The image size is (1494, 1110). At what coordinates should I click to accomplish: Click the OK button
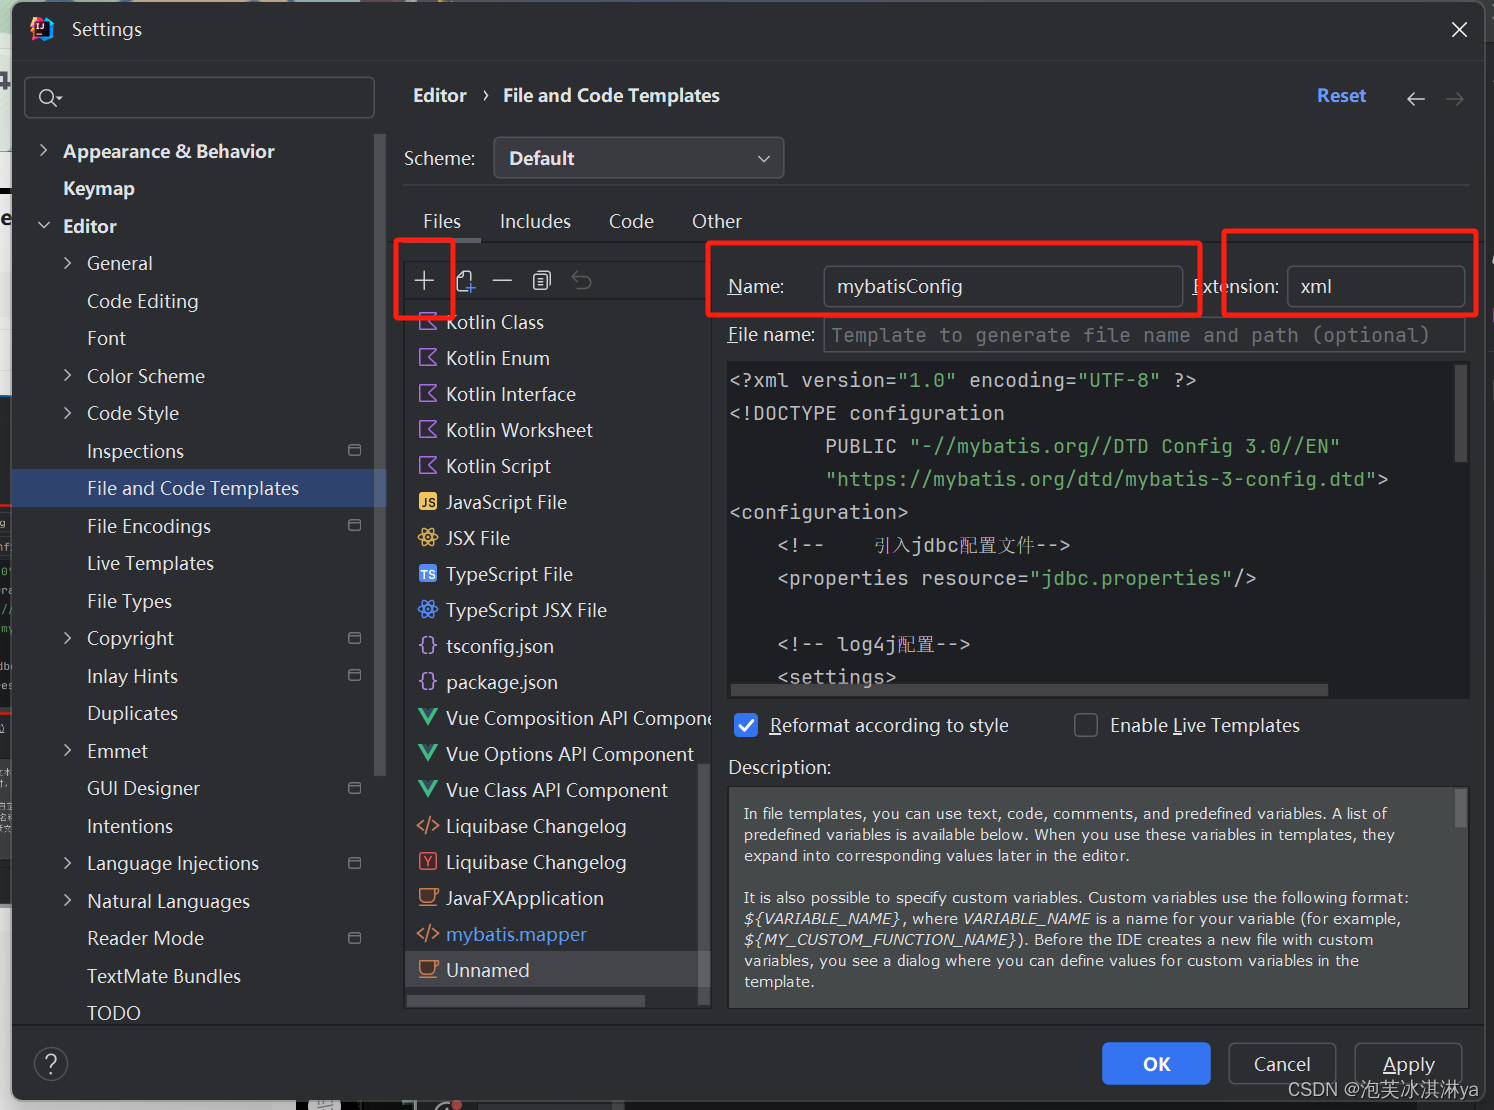tap(1155, 1063)
